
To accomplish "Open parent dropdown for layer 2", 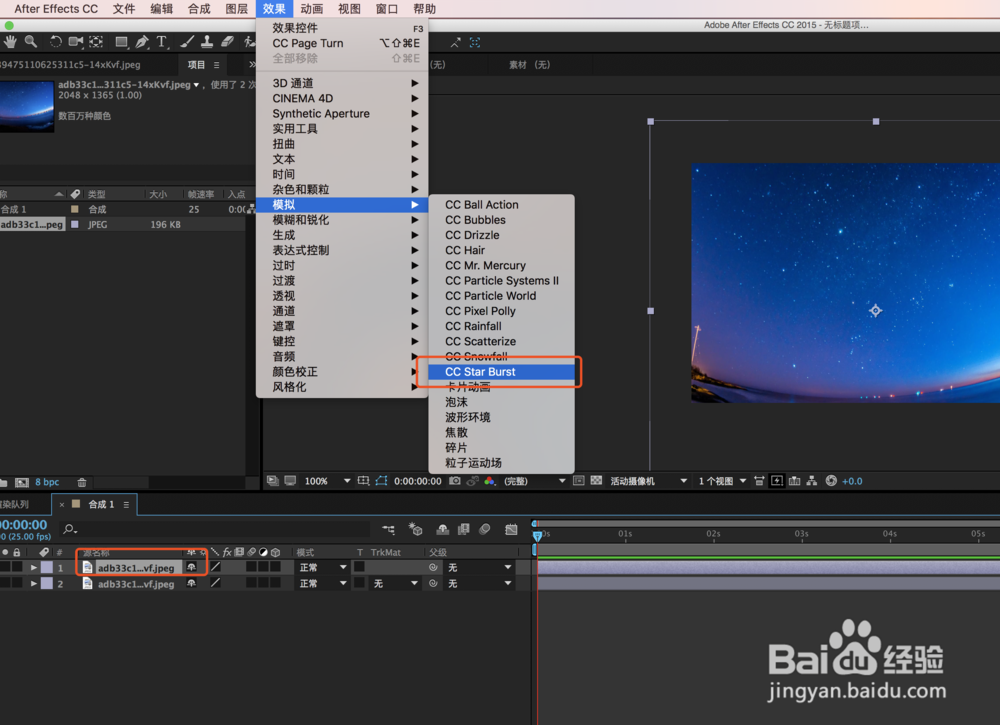I will coord(480,583).
